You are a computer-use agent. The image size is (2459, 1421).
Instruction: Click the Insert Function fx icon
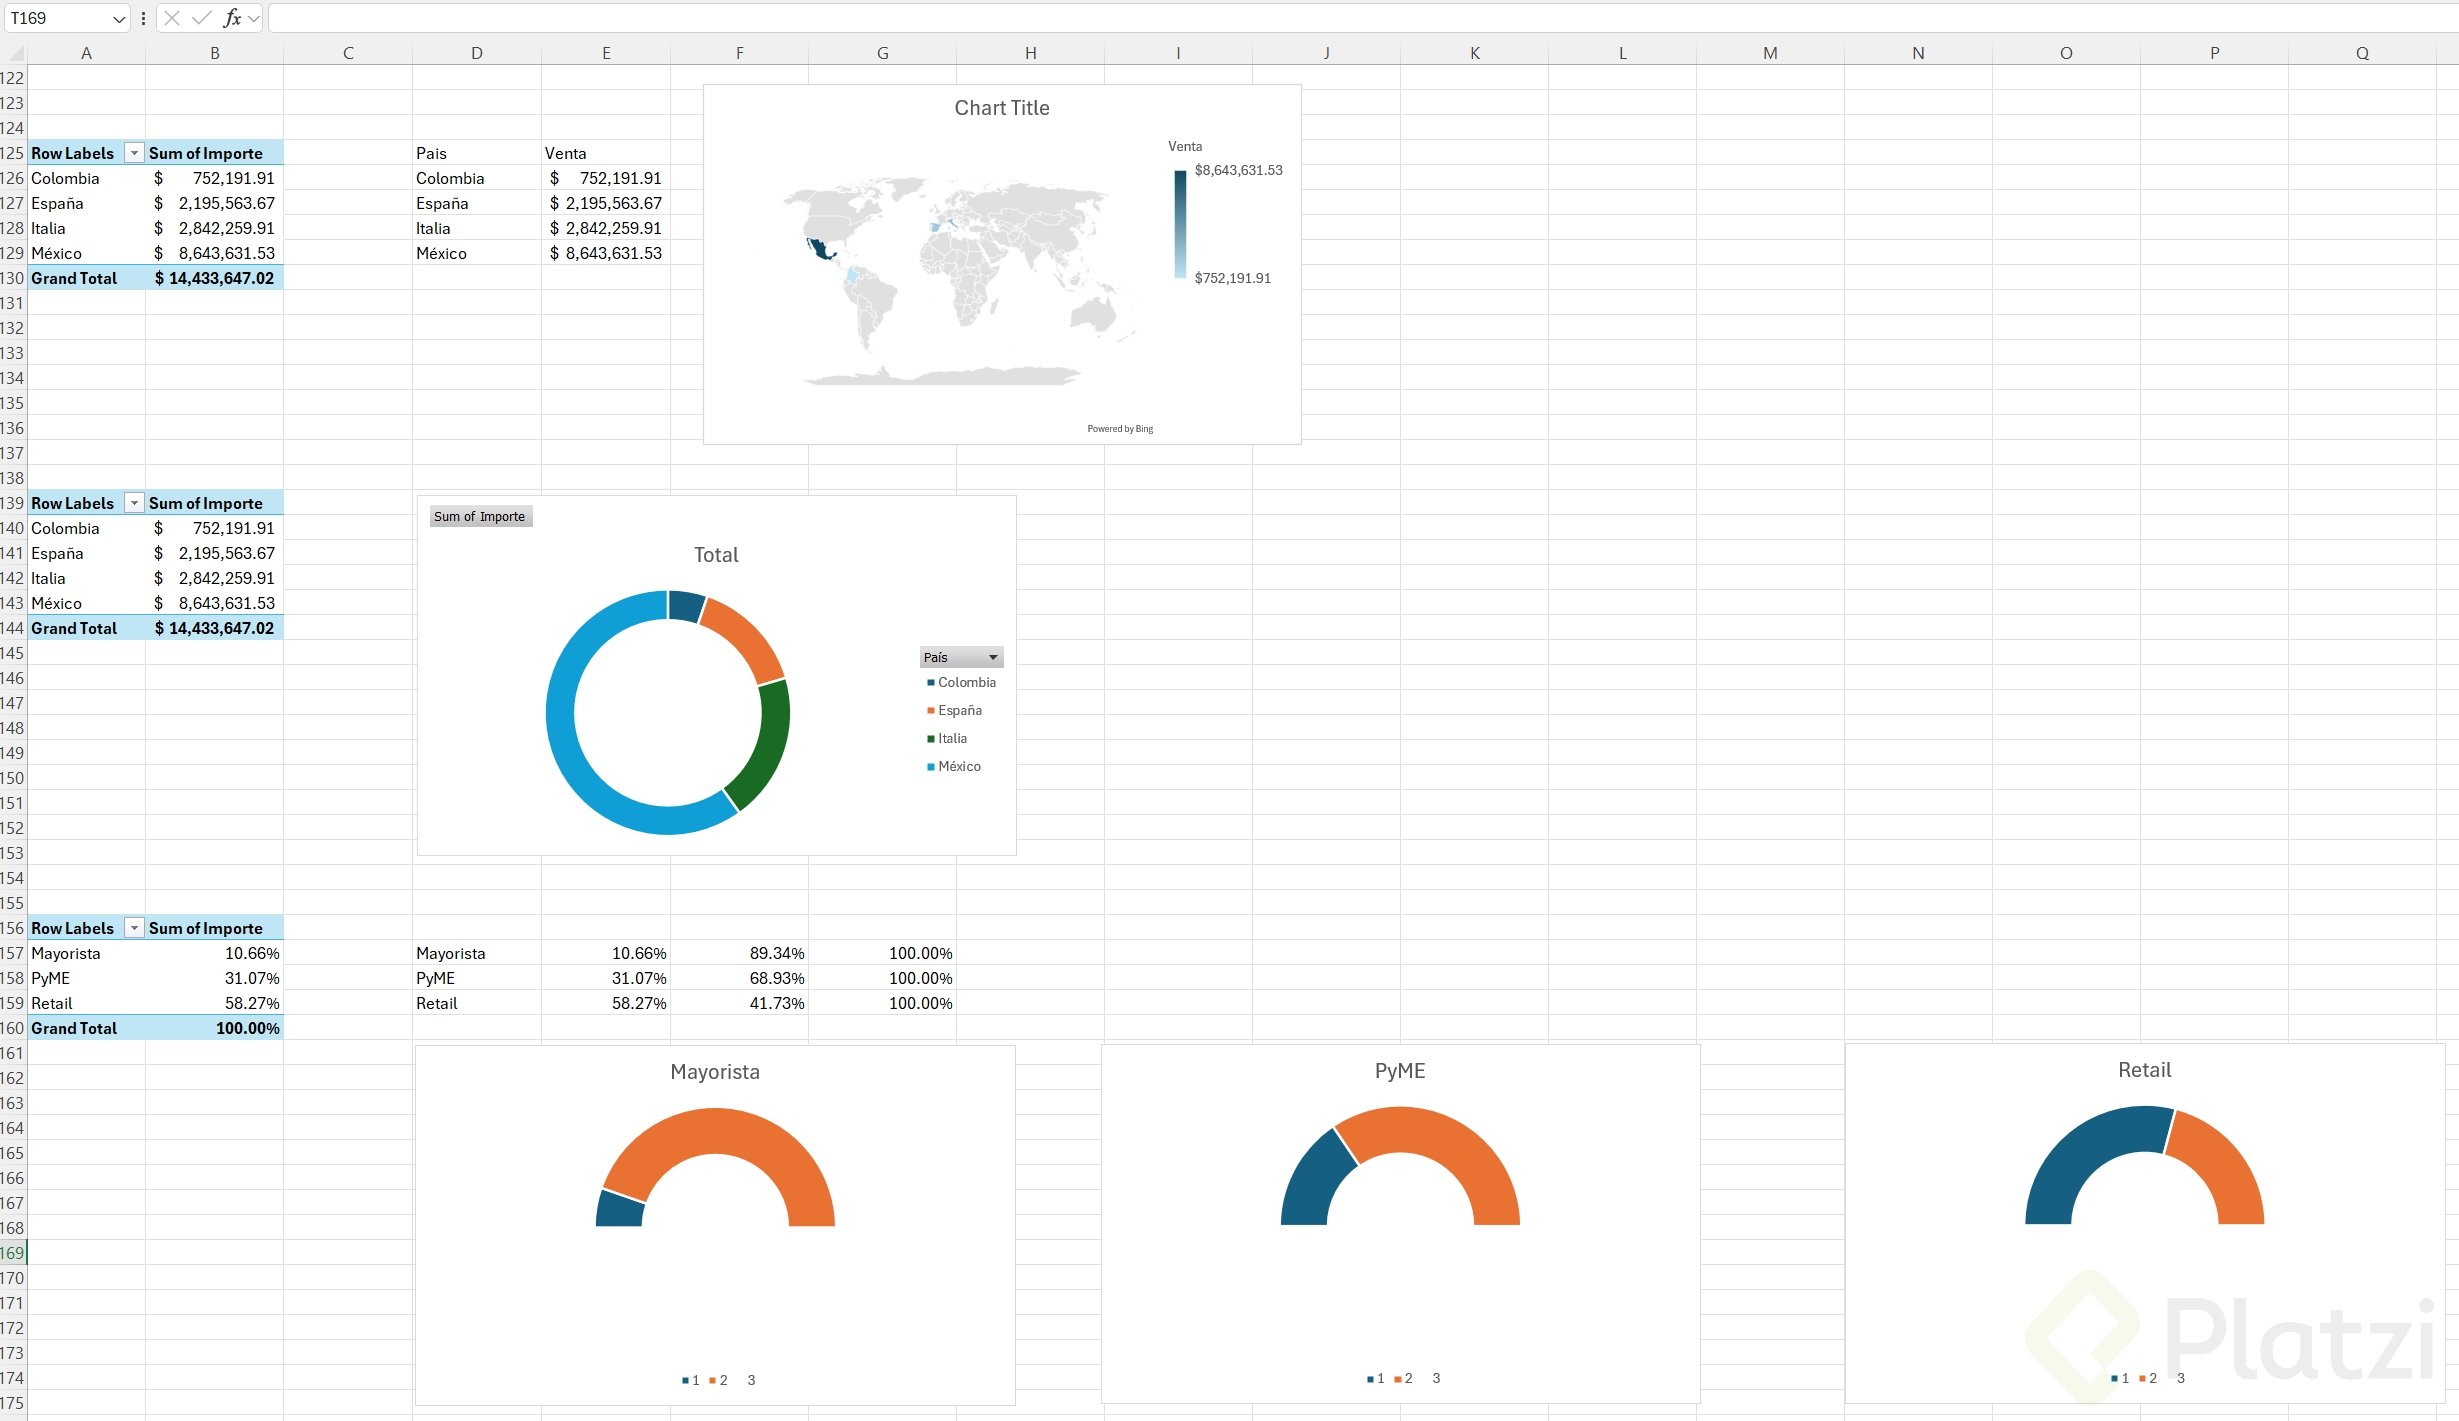click(232, 18)
